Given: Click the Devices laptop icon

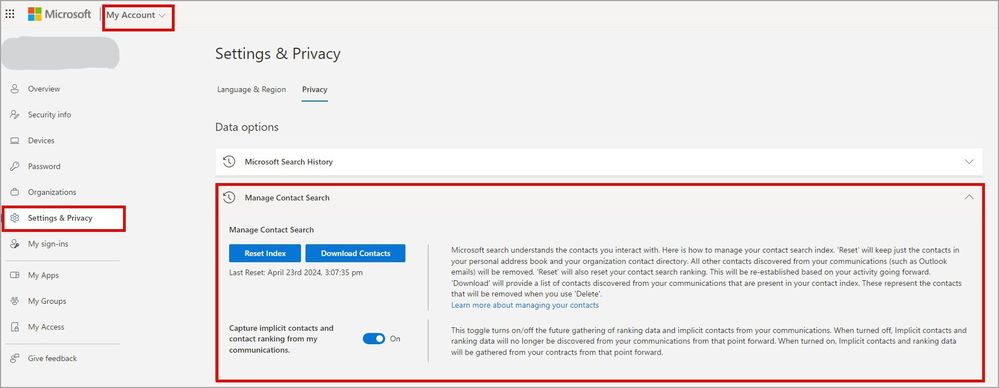Looking at the screenshot, I should 15,141.
